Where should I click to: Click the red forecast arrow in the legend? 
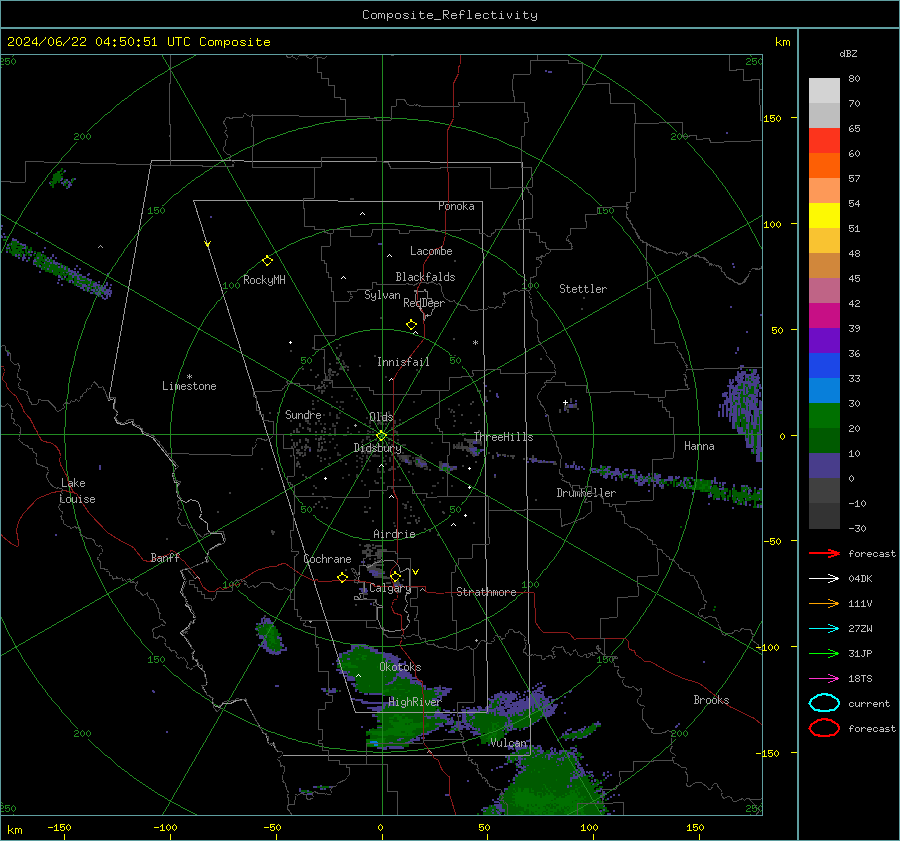(824, 553)
